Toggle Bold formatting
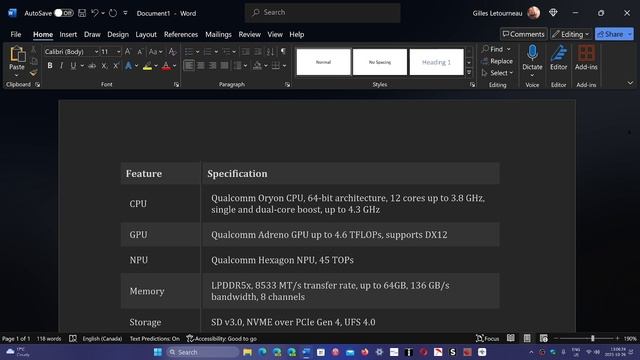This screenshot has width=640, height=360. pos(50,65)
